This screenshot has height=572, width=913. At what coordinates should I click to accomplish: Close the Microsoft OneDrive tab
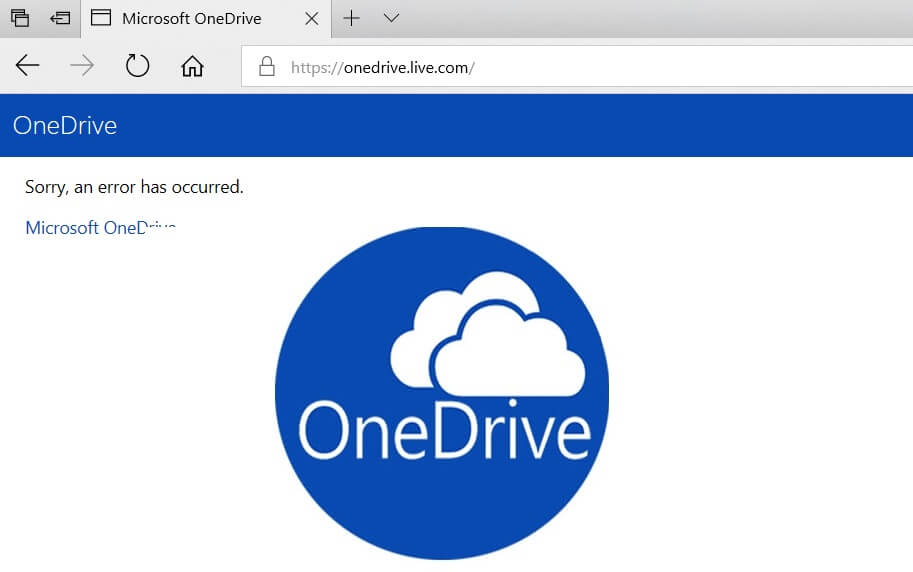pyautogui.click(x=312, y=19)
